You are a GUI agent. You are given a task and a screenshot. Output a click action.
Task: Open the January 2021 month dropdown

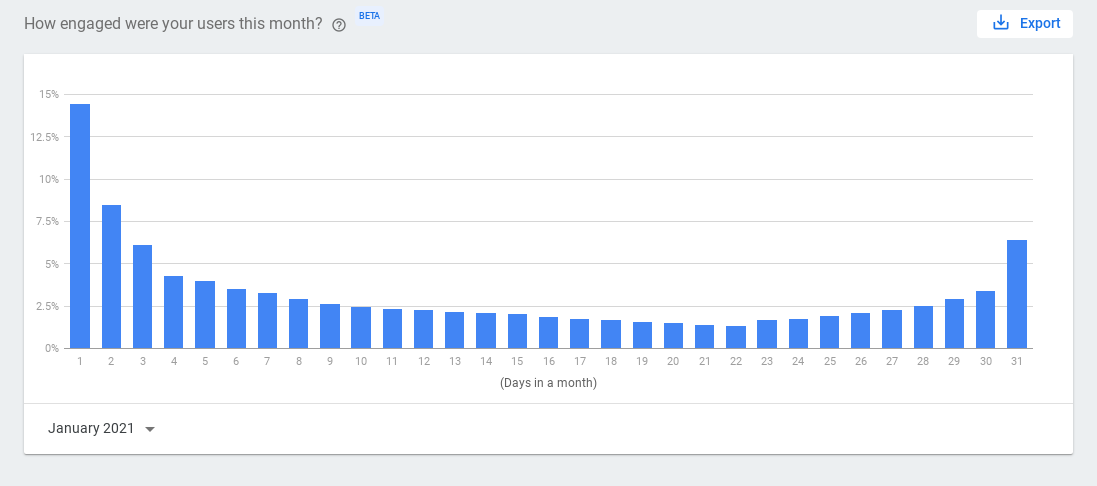coord(100,428)
